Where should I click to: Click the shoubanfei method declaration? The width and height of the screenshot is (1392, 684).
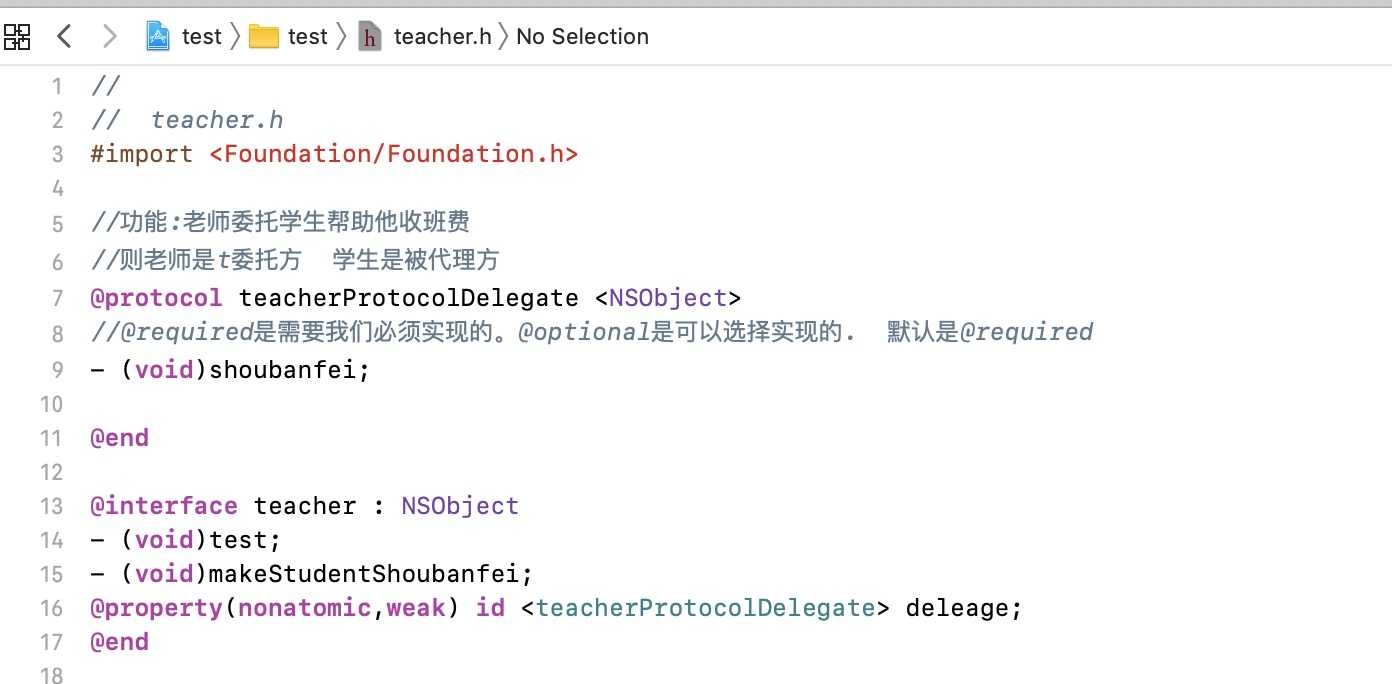pos(230,370)
